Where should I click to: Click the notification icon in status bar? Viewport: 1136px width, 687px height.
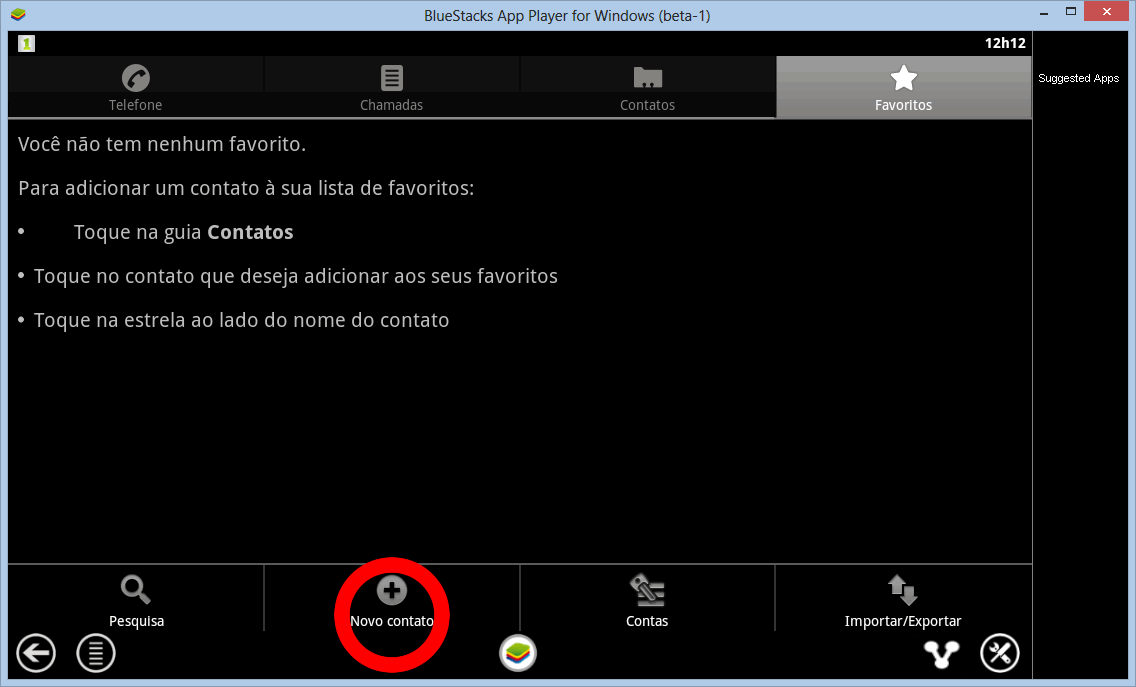[x=27, y=43]
